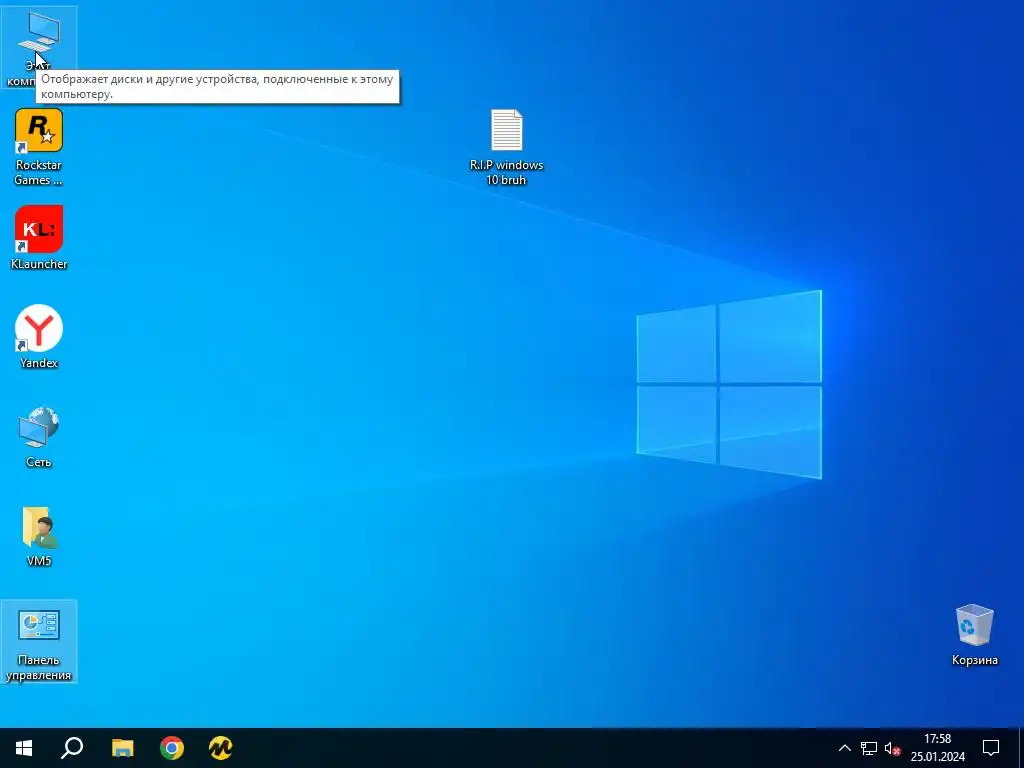The height and width of the screenshot is (768, 1024).
Task: Select the This PC desktop icon
Action: (39, 47)
